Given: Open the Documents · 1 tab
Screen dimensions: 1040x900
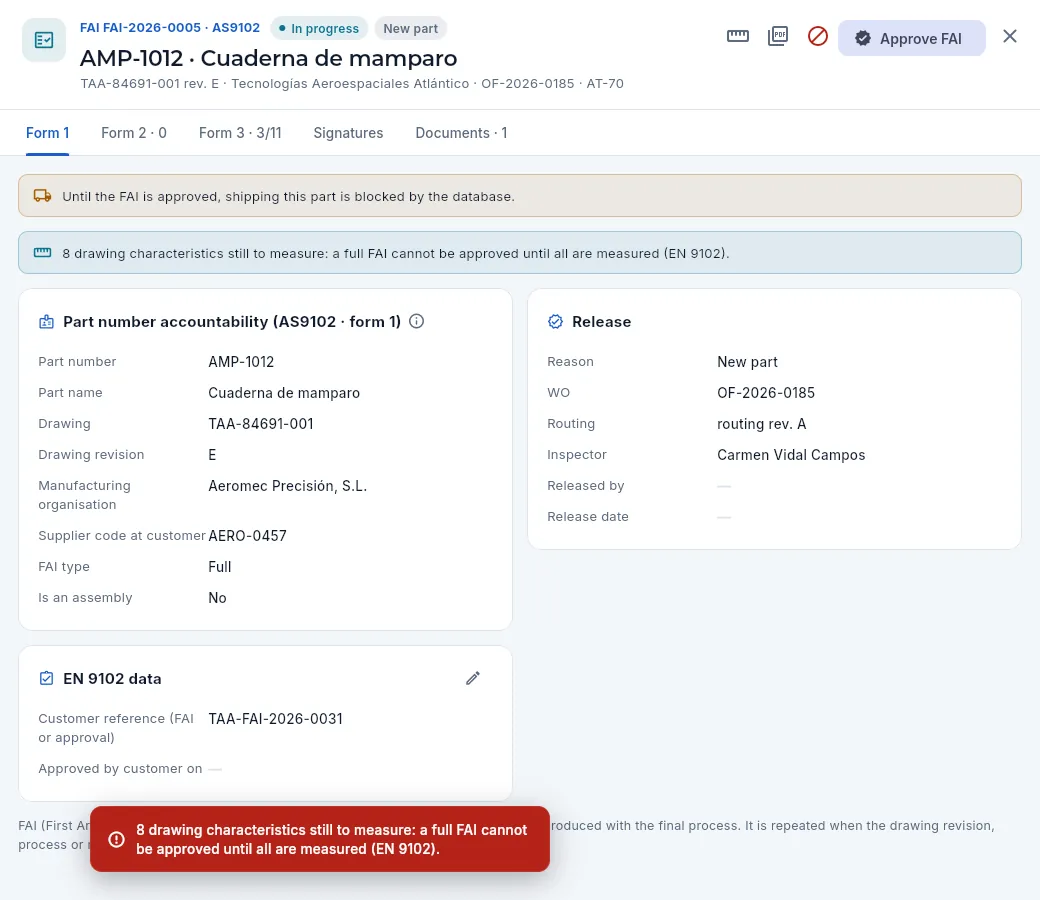Looking at the screenshot, I should pos(461,133).
